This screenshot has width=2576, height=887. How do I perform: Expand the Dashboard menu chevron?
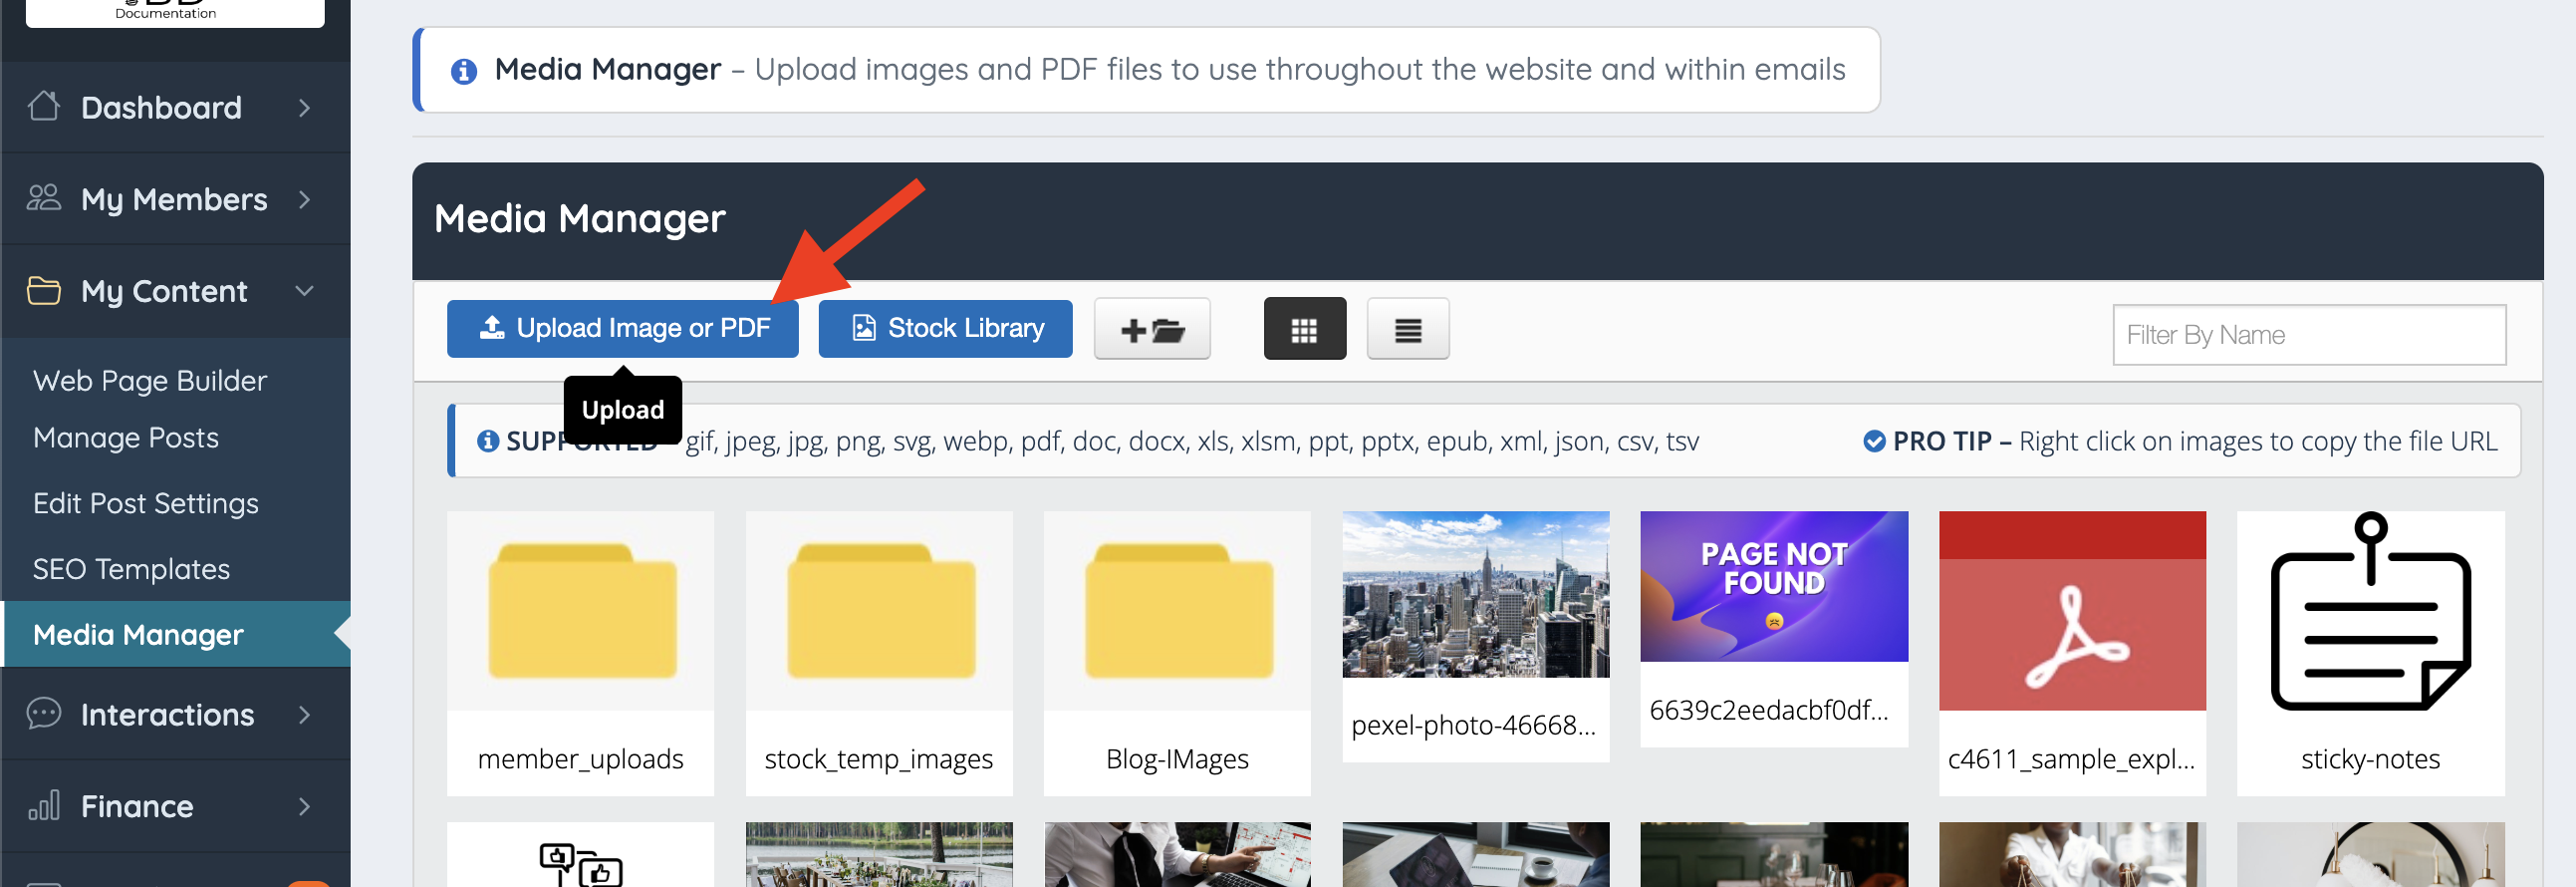[304, 108]
